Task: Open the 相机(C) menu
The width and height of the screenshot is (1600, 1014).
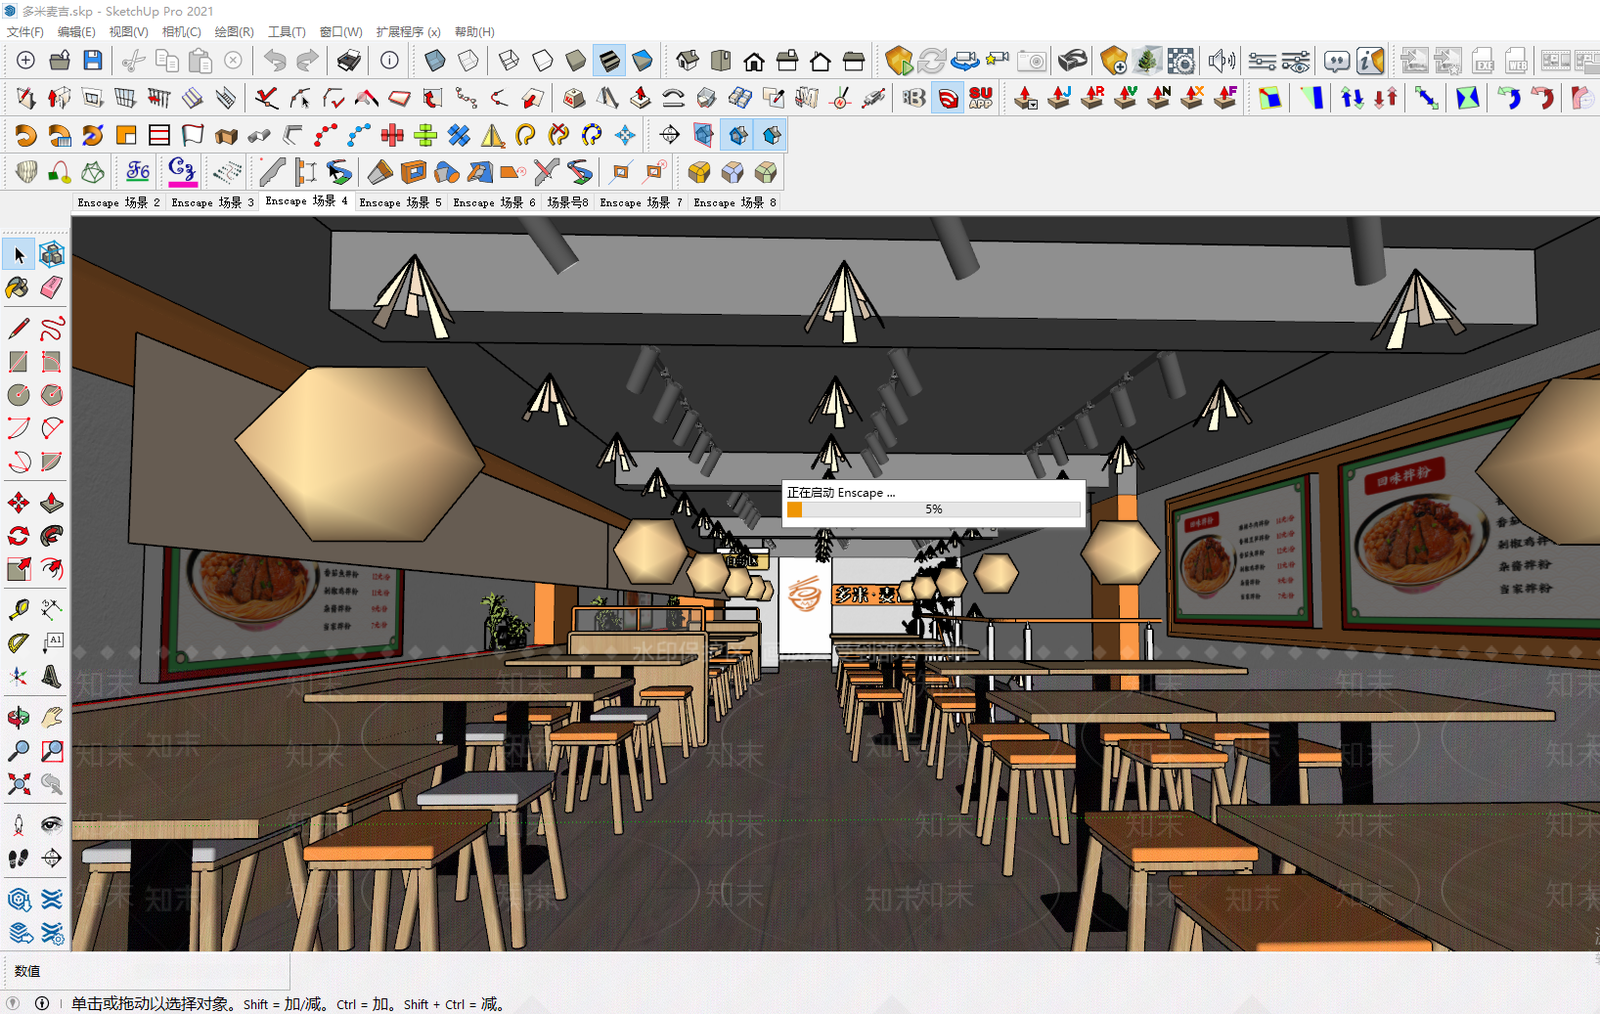Action: [x=181, y=31]
